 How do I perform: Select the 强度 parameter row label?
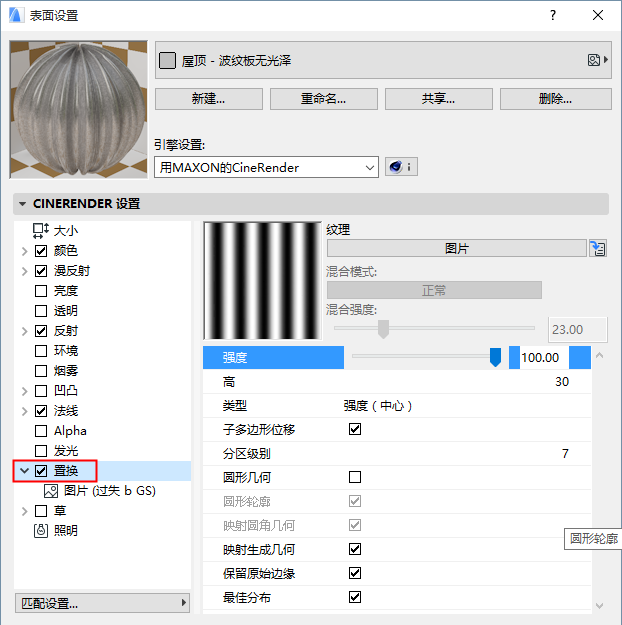(274, 357)
